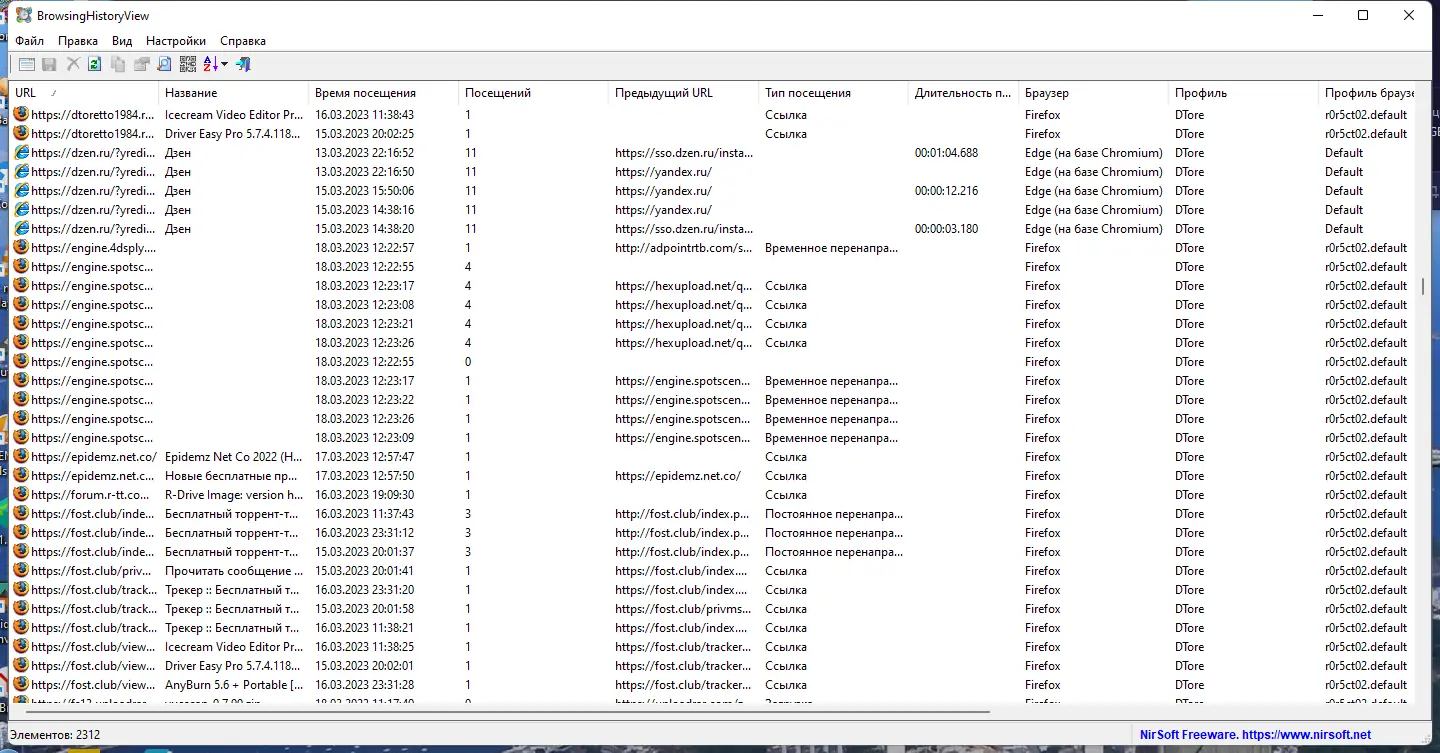Click the Delete (X) toolbar icon
This screenshot has width=1440, height=753.
click(x=73, y=65)
